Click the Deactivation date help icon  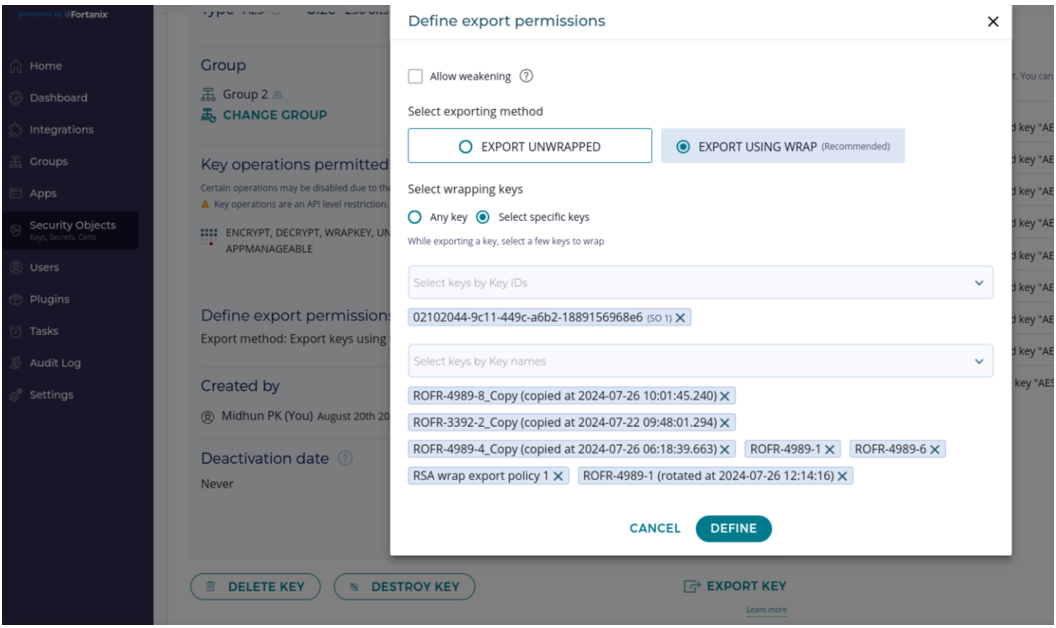[x=346, y=459]
